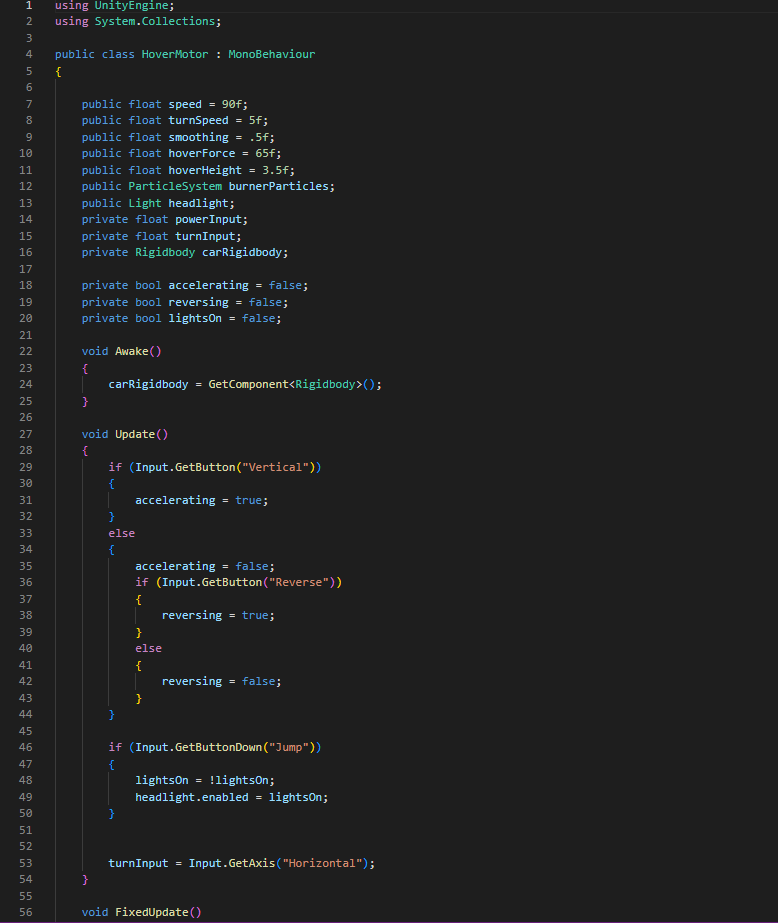
Task: Click the carRigidbody field declaration on line 16
Action: pos(228,252)
